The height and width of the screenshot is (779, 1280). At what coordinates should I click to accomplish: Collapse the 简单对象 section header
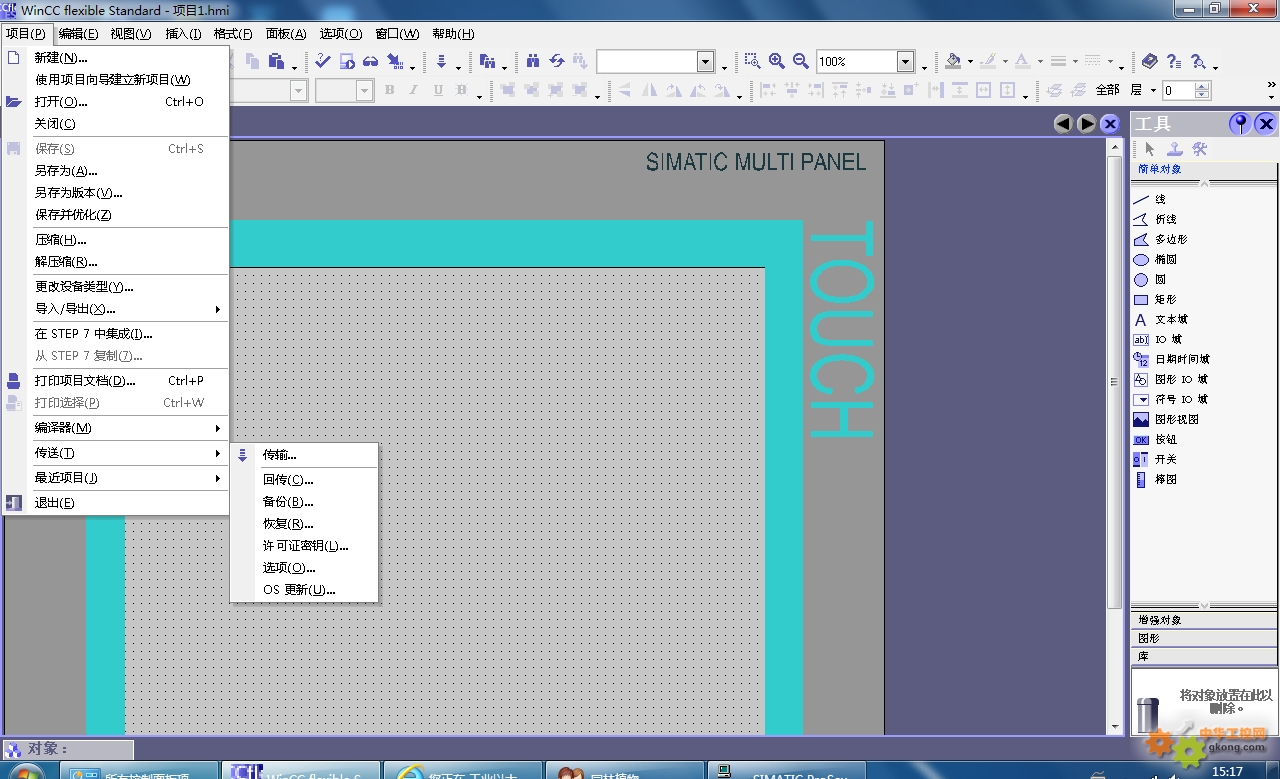pos(1204,169)
